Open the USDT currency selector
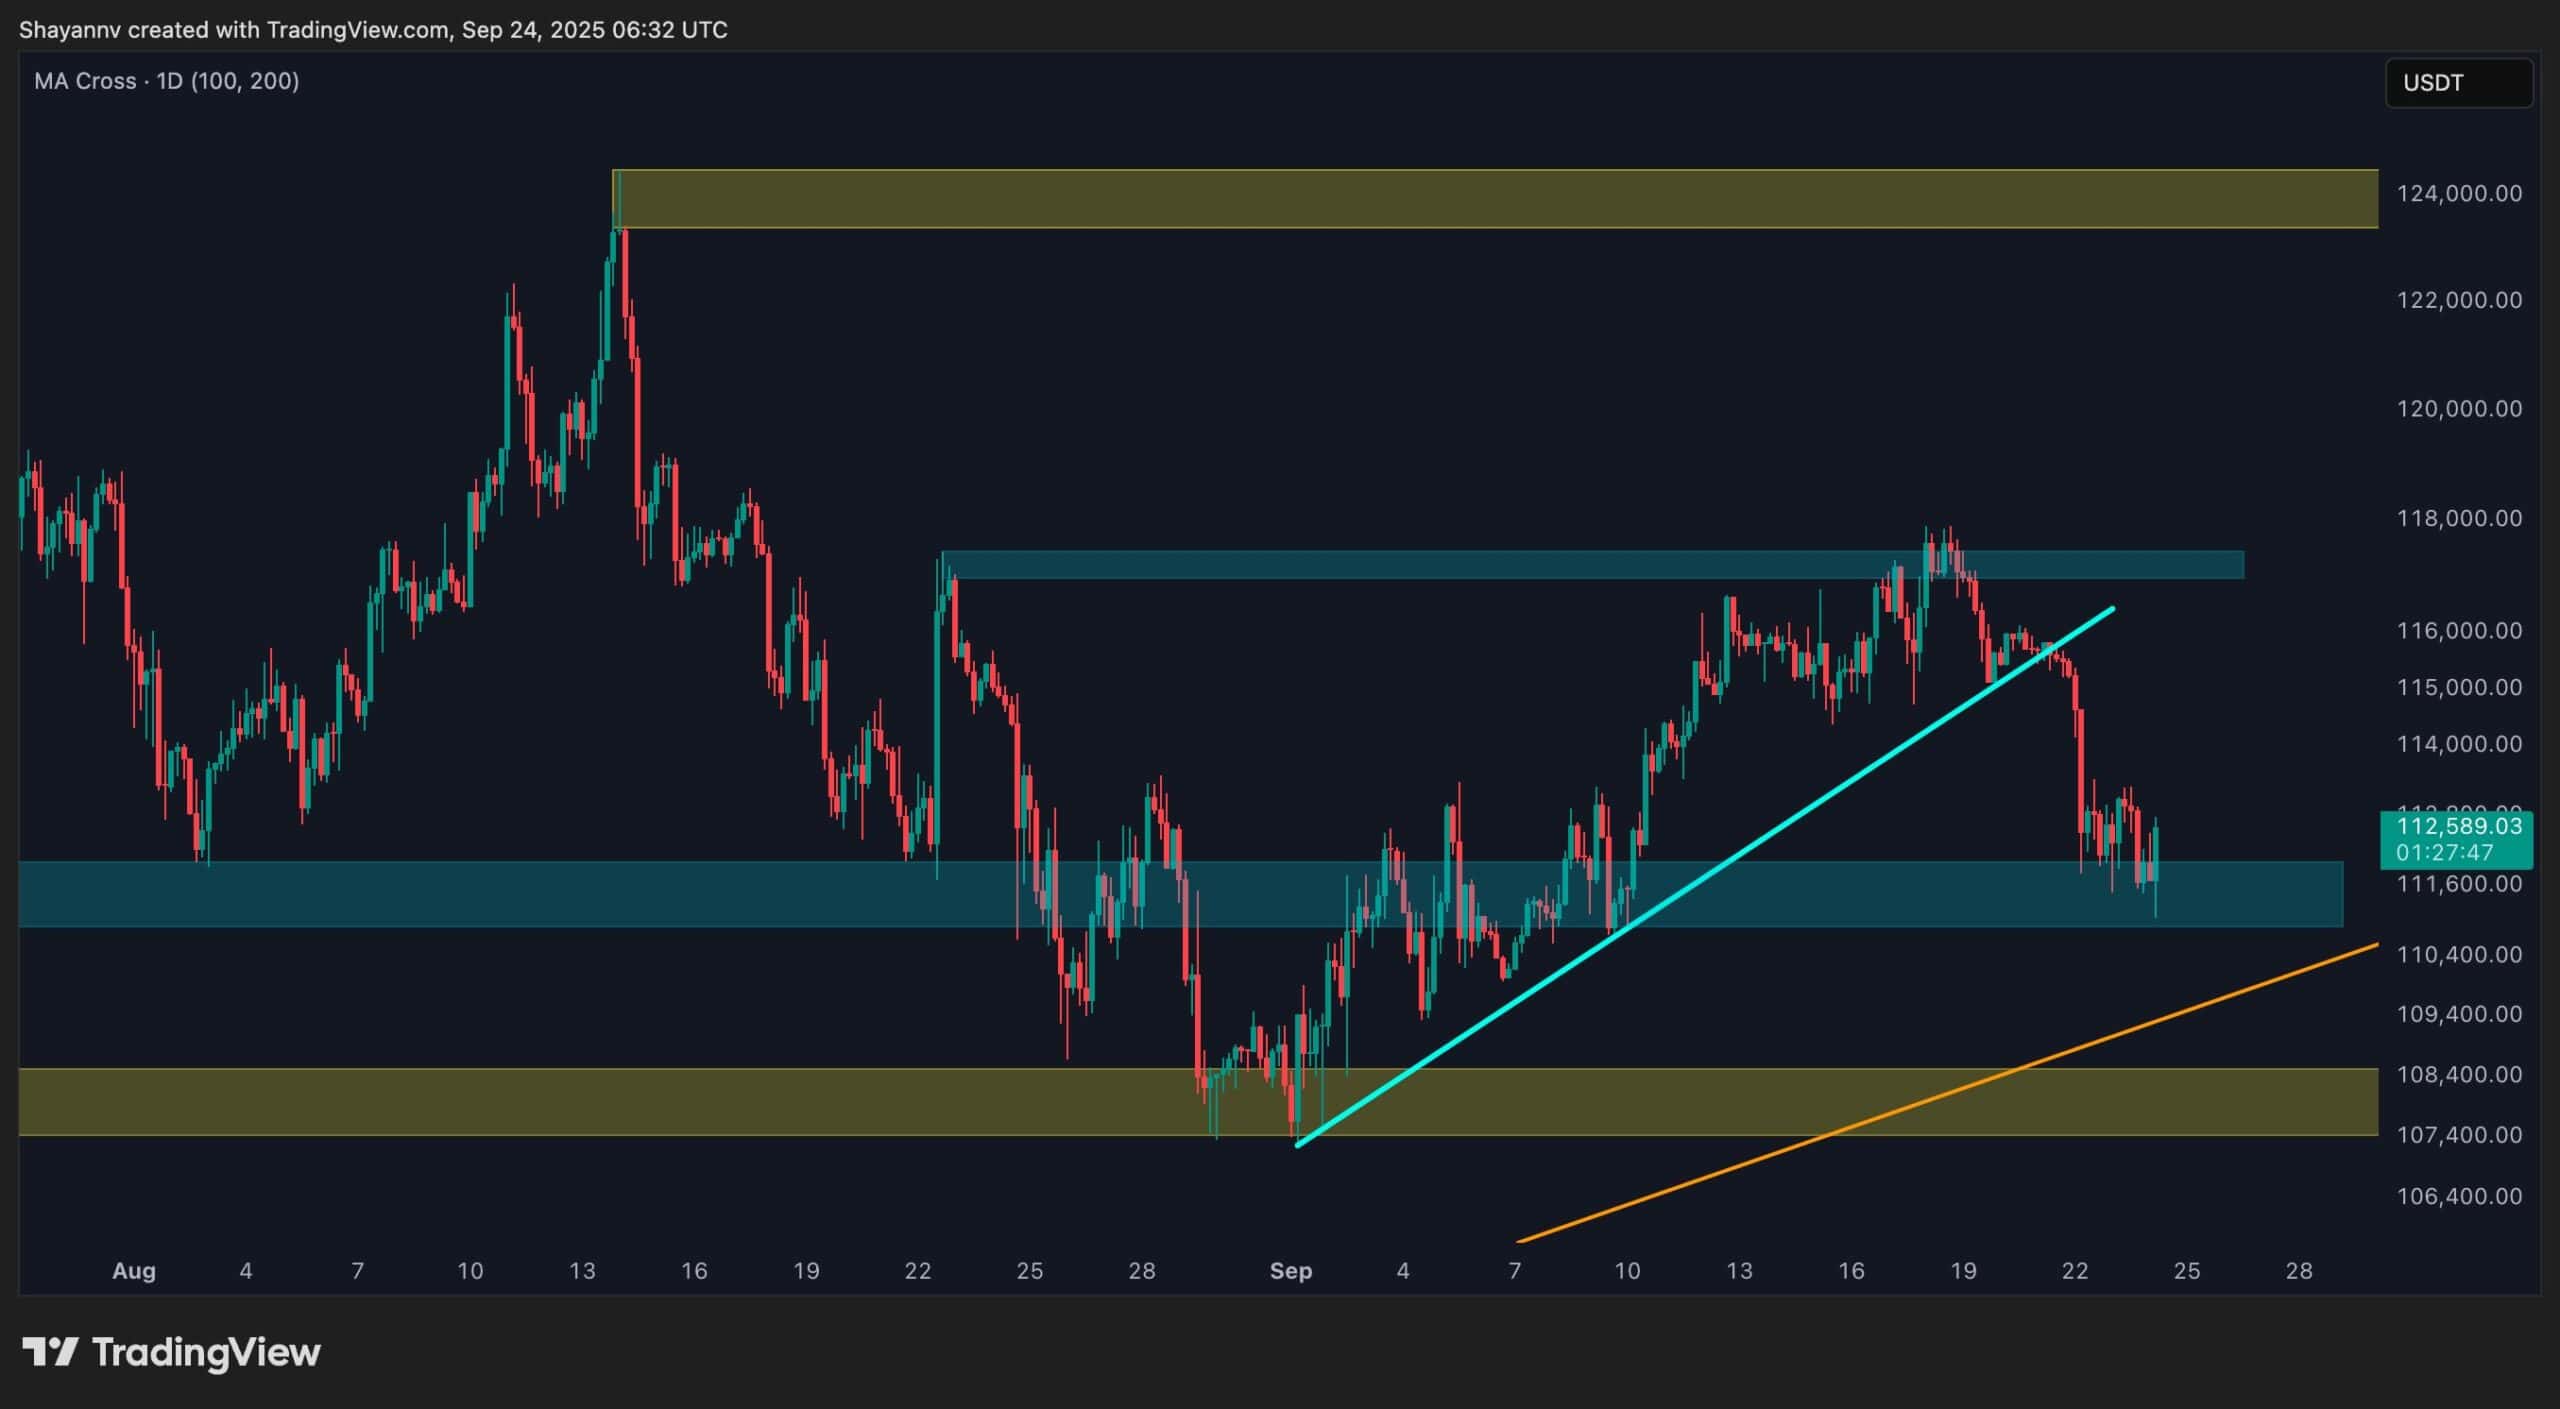 pos(2458,83)
